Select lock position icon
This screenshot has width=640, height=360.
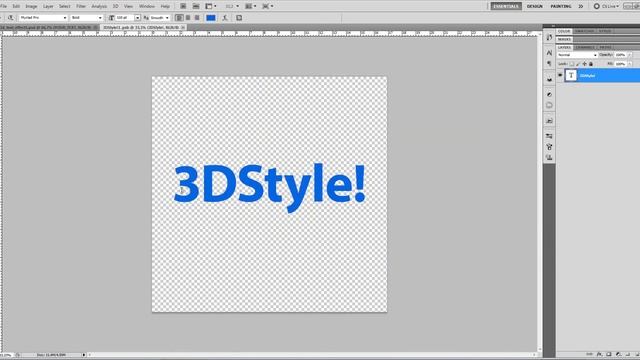tap(584, 64)
